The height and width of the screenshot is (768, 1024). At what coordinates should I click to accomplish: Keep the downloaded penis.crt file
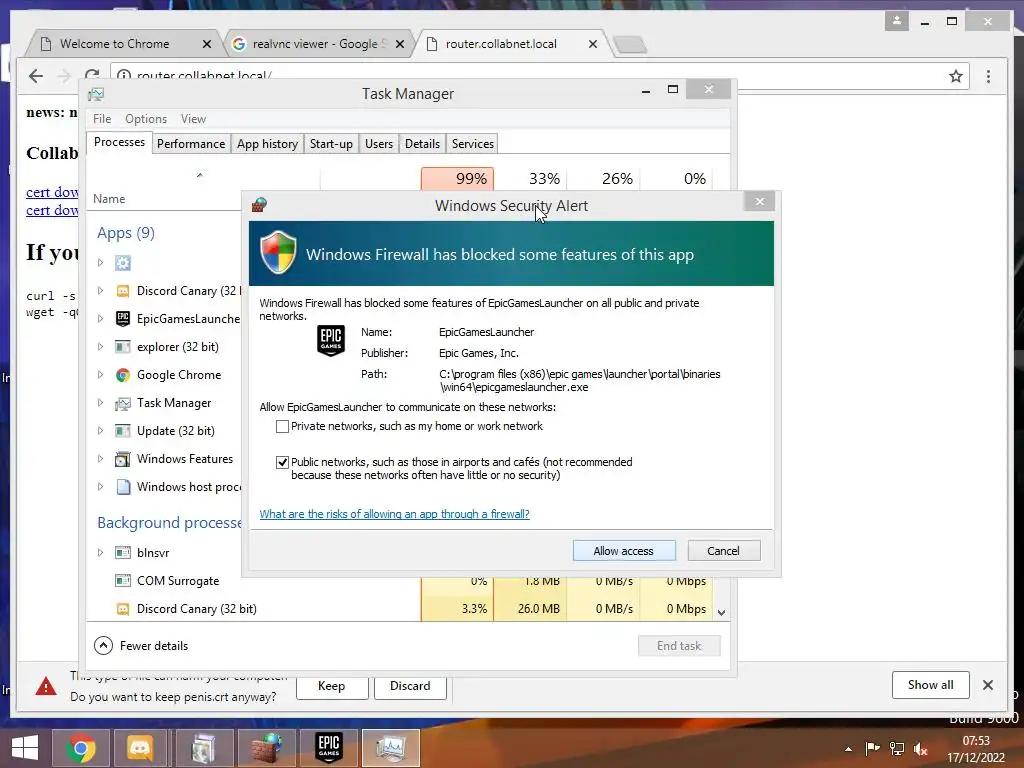click(x=332, y=686)
